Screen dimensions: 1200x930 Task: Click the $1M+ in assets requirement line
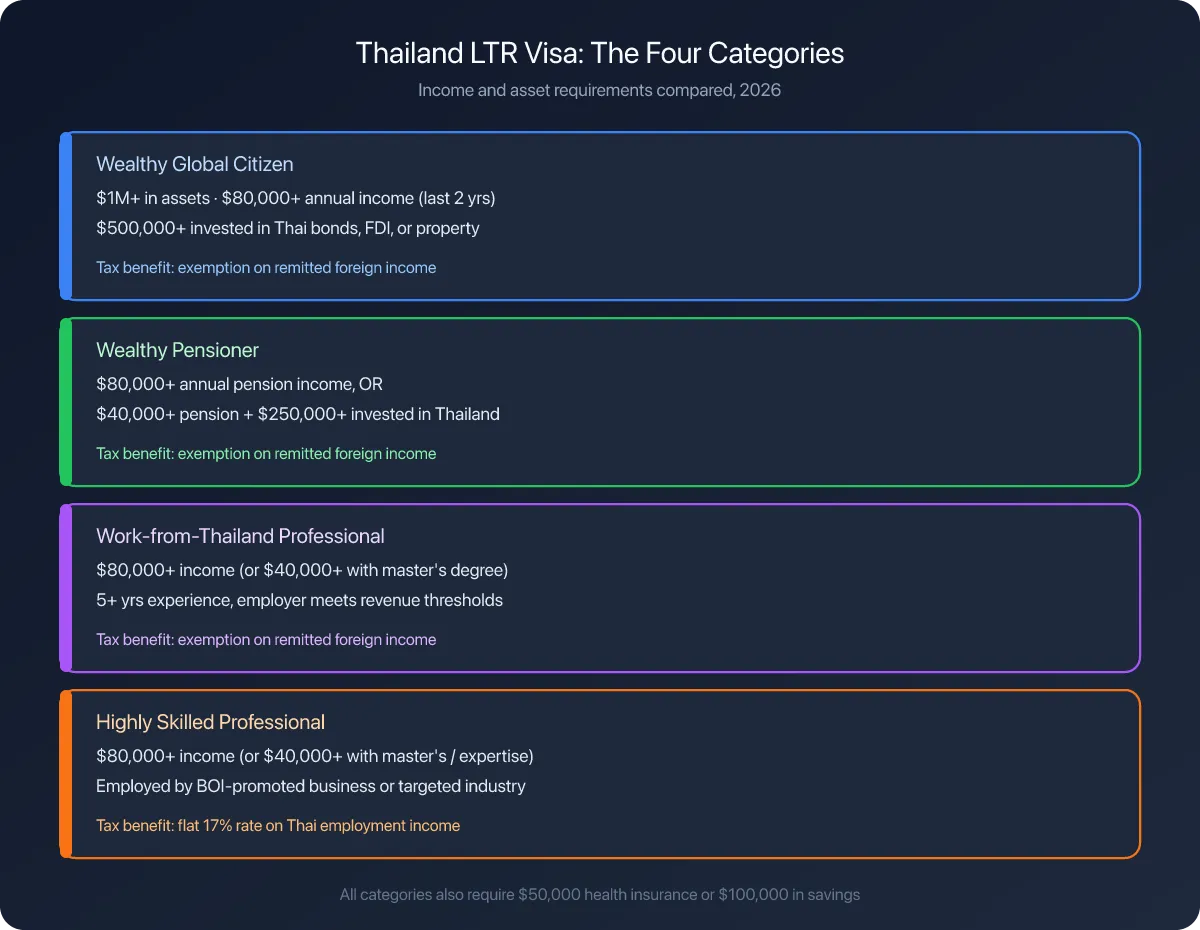[x=296, y=198]
